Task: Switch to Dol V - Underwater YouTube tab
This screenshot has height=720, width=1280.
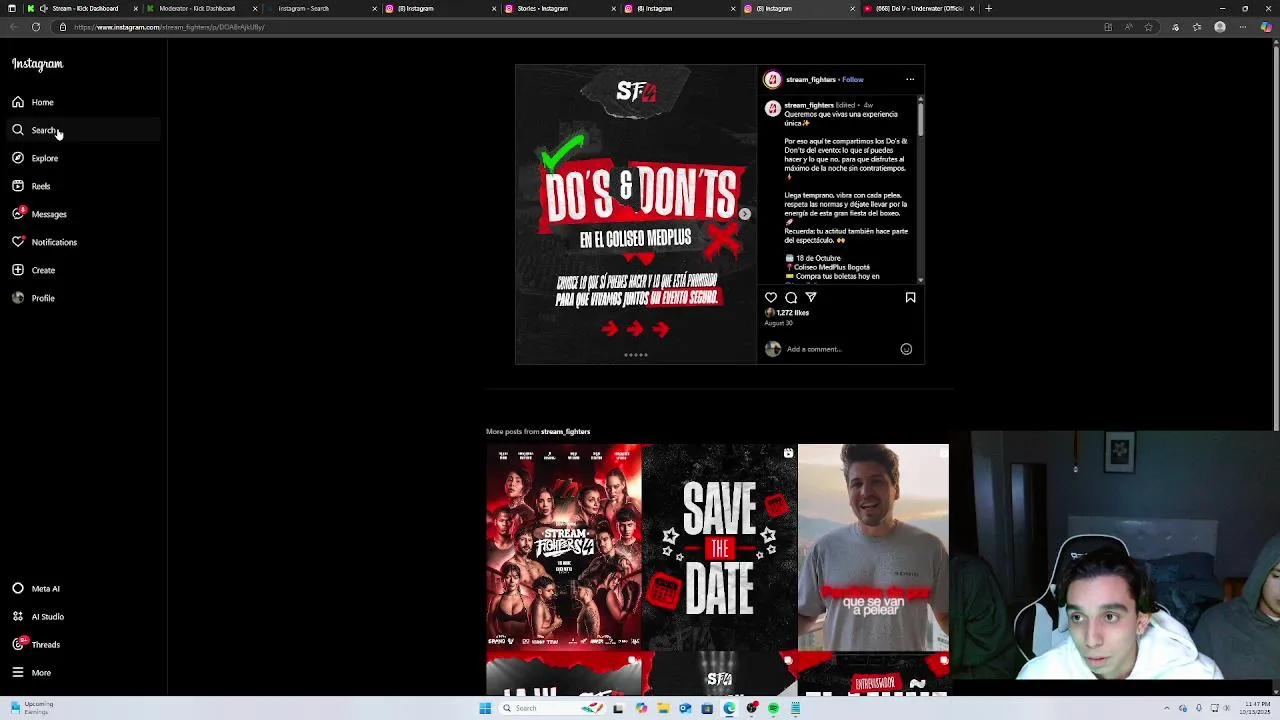Action: (918, 8)
